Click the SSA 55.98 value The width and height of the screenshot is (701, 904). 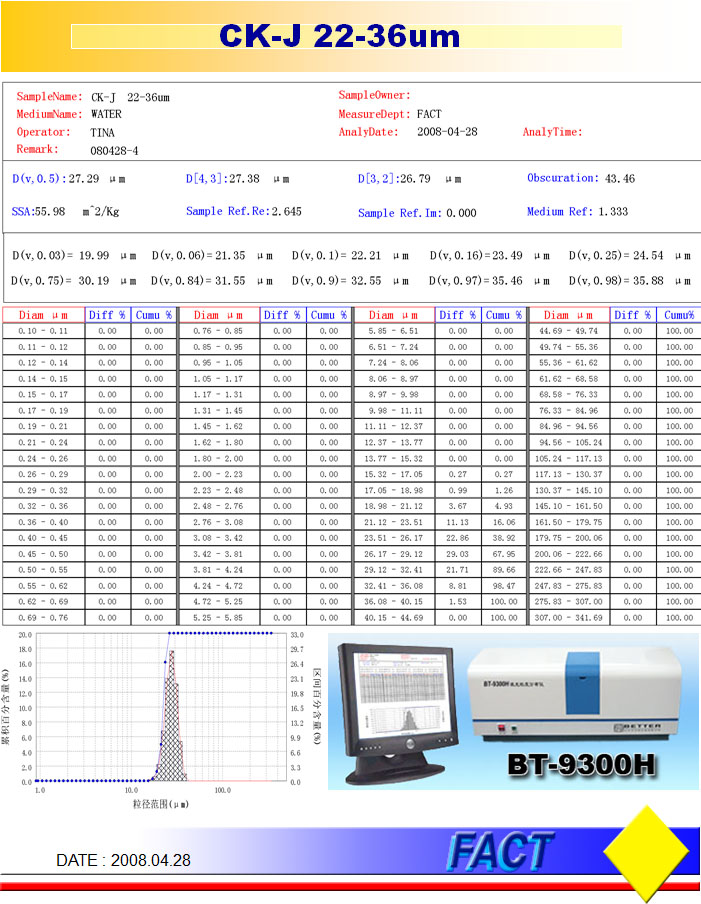click(50, 212)
